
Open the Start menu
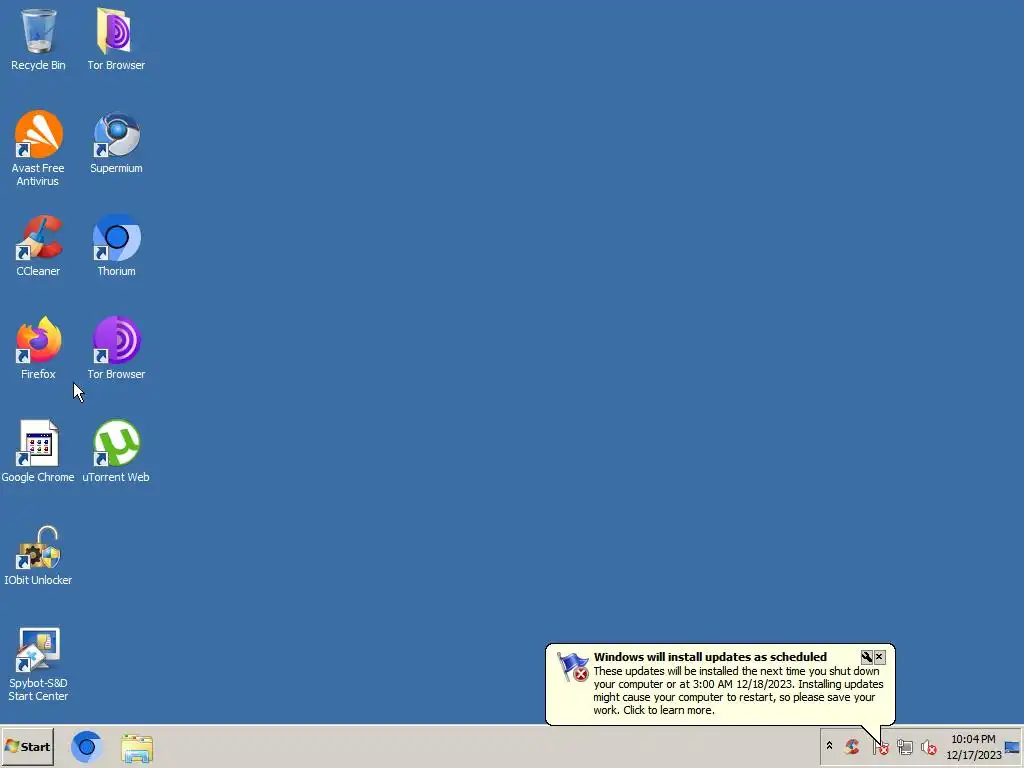(x=27, y=746)
